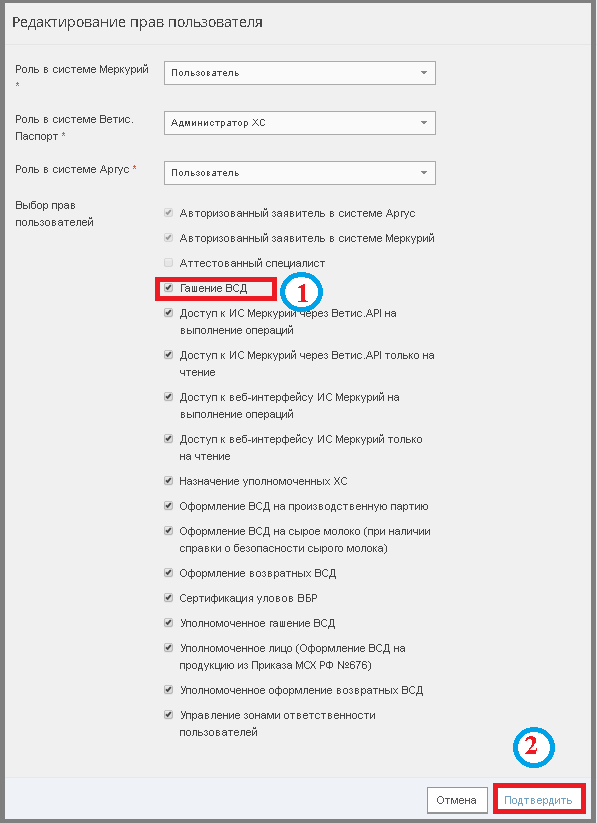Uncheck веб-интерфейс только на чтение checkbox
Image resolution: width=597 pixels, height=823 pixels.
[x=169, y=439]
